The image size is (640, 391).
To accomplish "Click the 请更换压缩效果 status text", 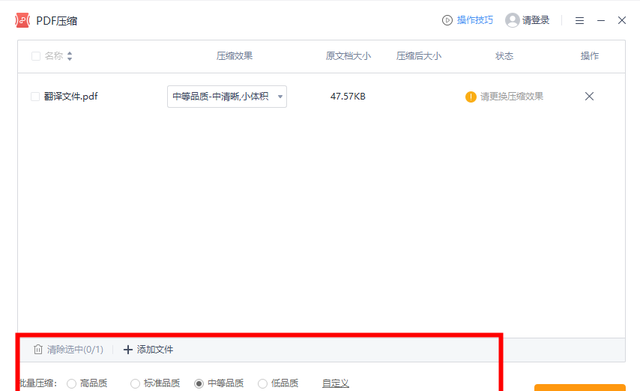I will tap(511, 96).
